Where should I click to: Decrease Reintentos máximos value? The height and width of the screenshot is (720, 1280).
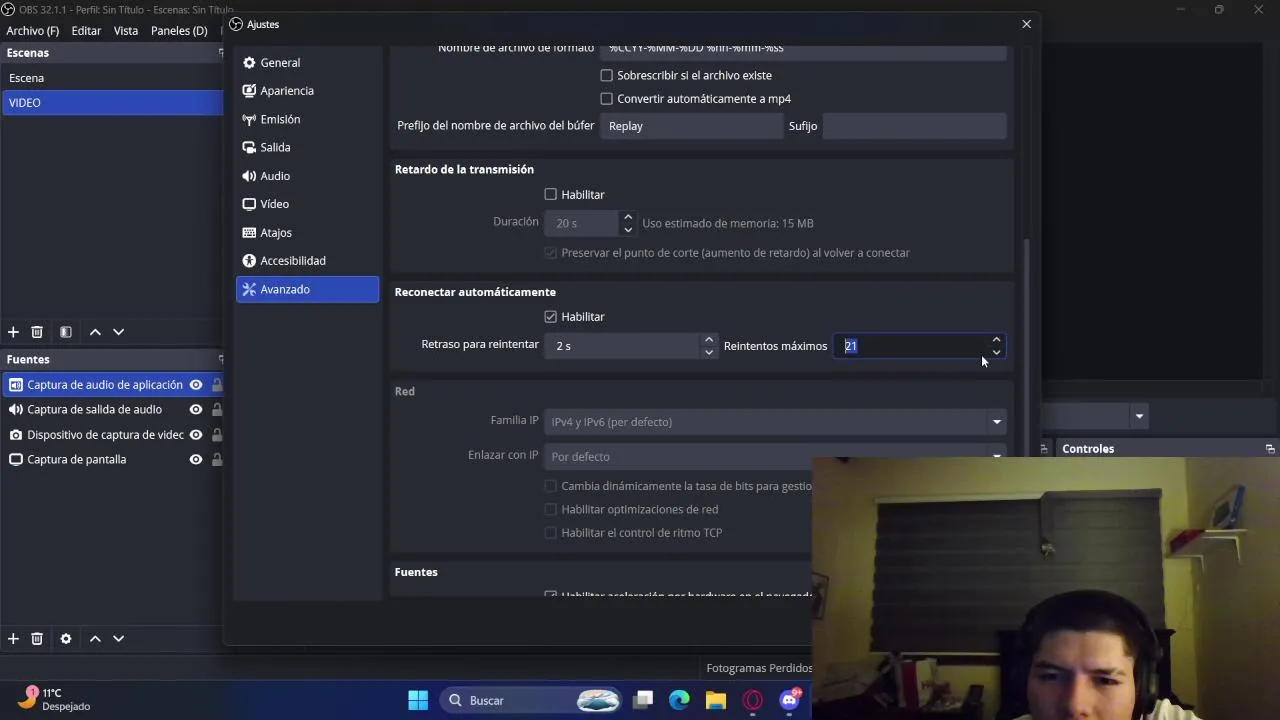(x=996, y=352)
